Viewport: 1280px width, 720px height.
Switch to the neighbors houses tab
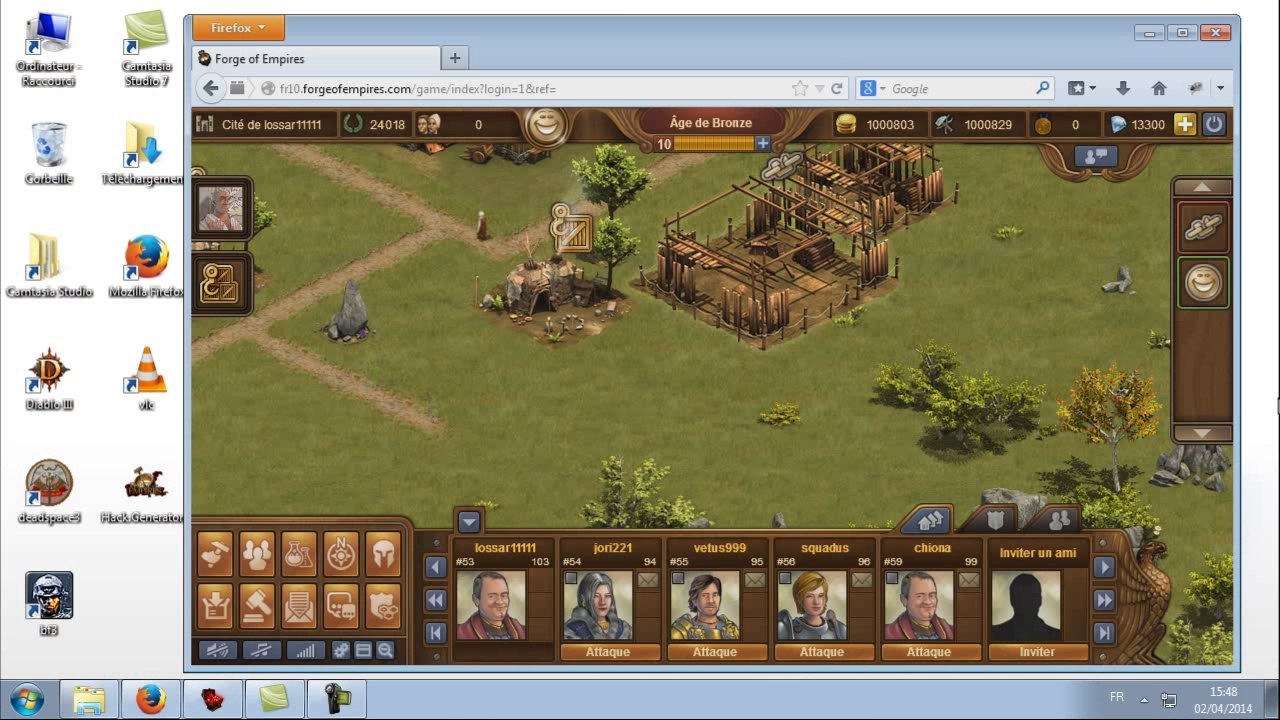tap(931, 520)
